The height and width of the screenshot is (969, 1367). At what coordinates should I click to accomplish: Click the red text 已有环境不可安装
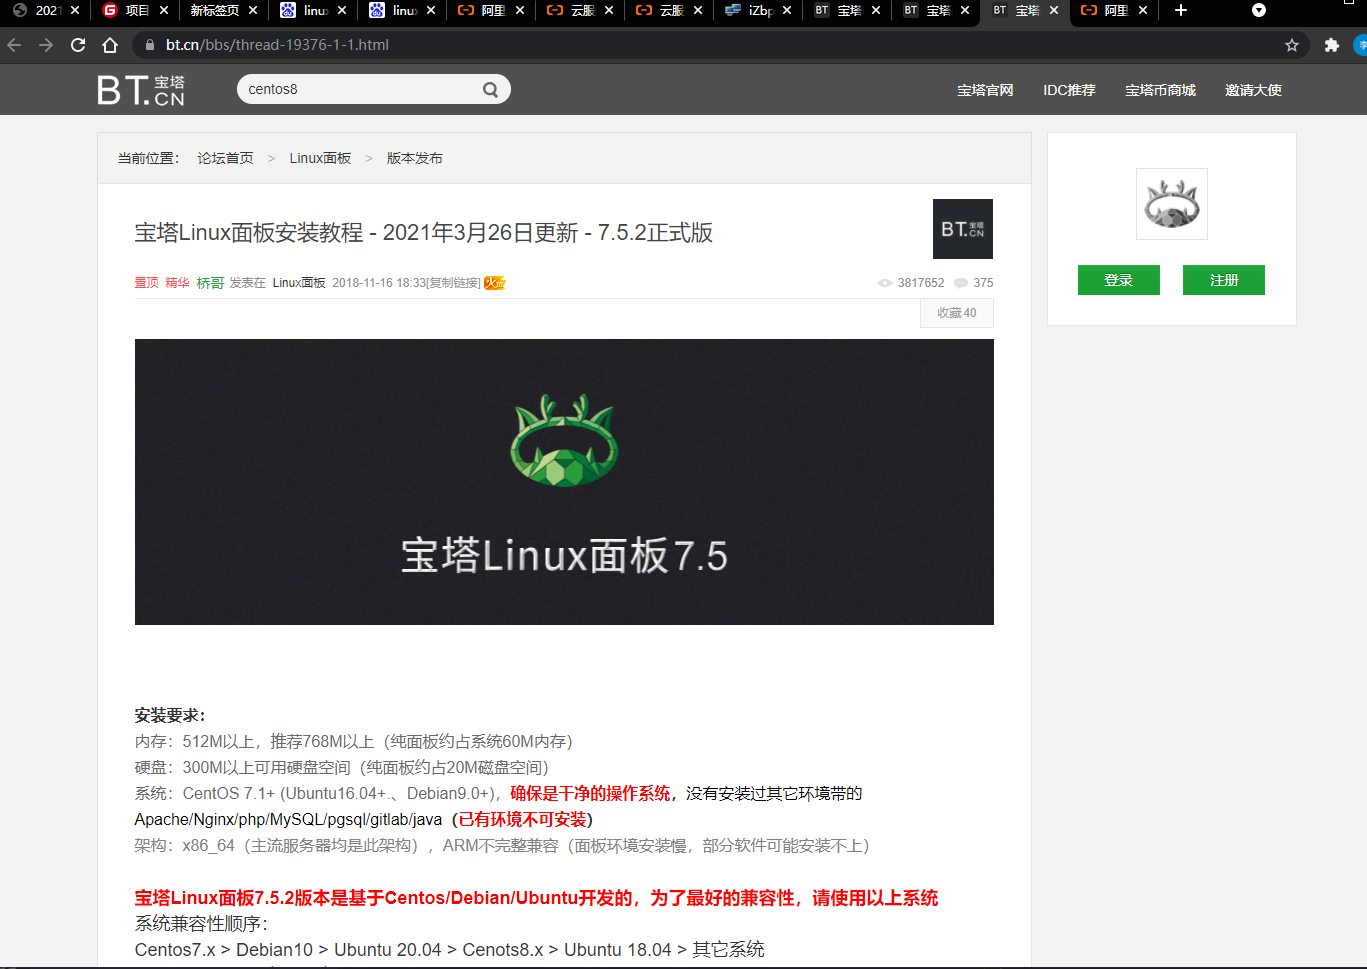[x=522, y=819]
